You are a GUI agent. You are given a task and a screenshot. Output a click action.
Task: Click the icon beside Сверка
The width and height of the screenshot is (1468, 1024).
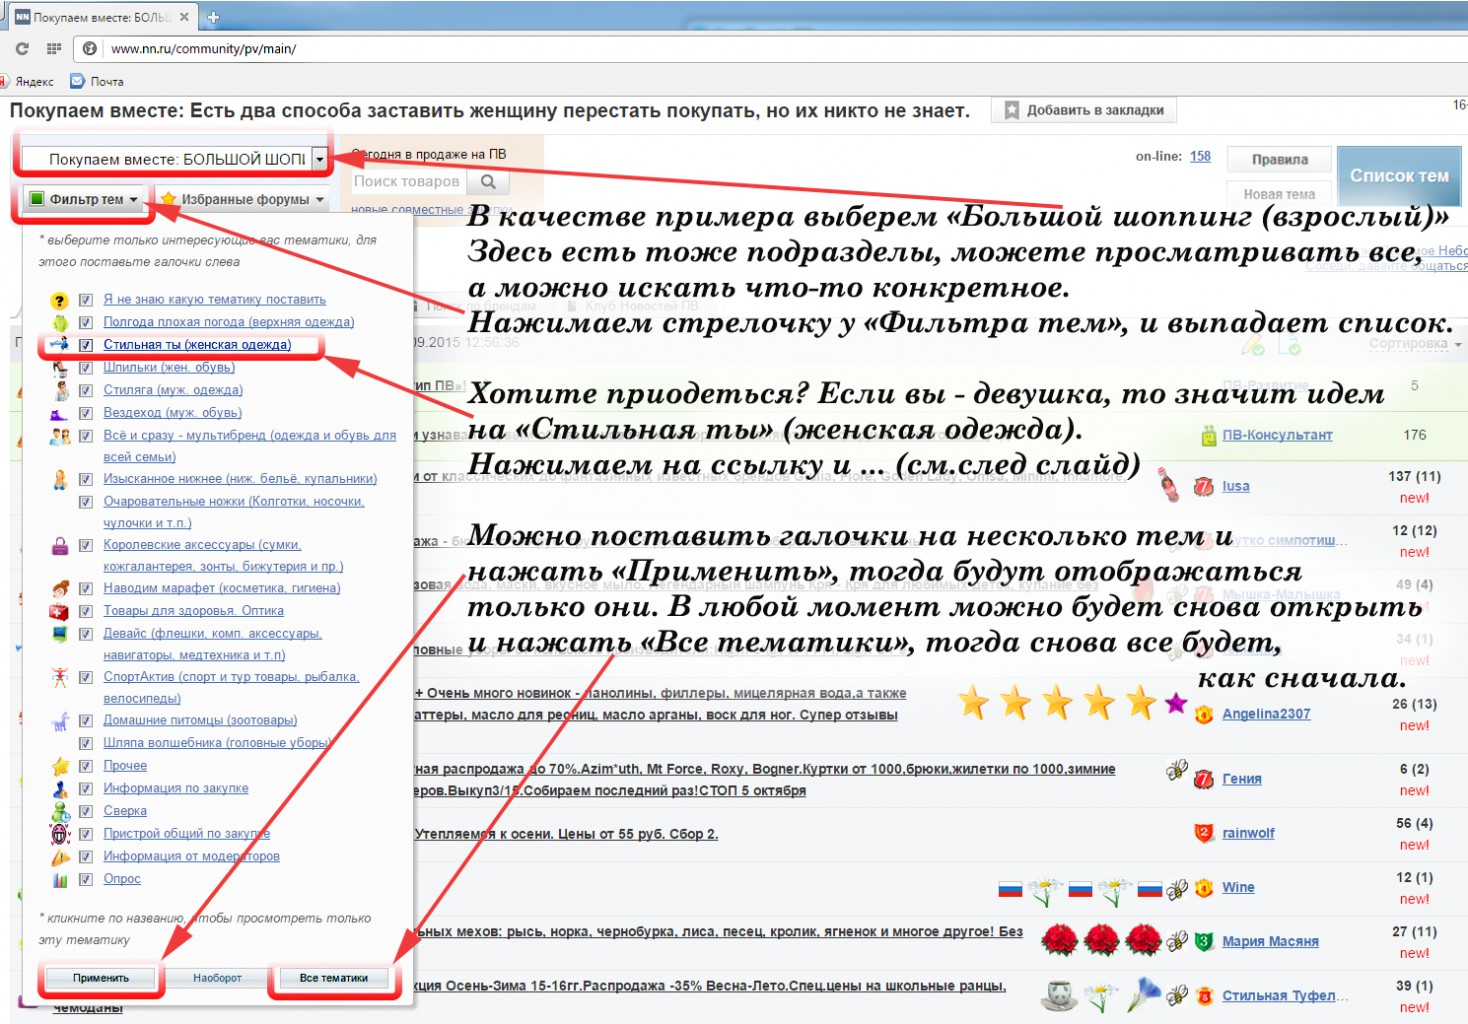click(x=60, y=812)
